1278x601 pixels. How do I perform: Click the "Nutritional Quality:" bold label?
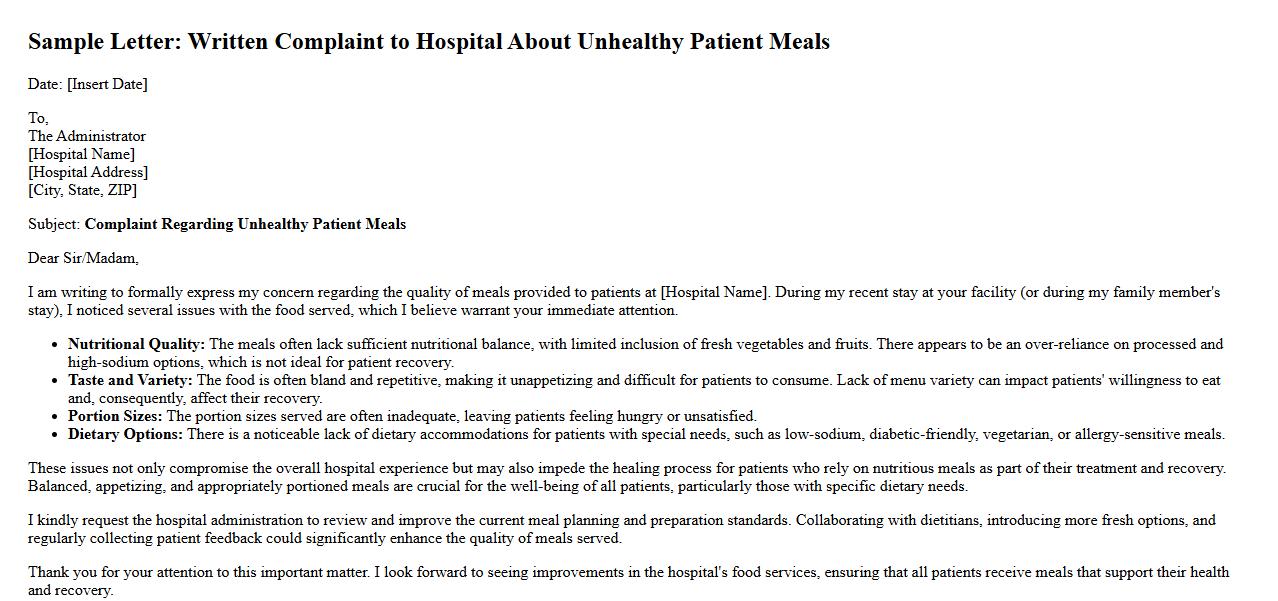tap(136, 344)
